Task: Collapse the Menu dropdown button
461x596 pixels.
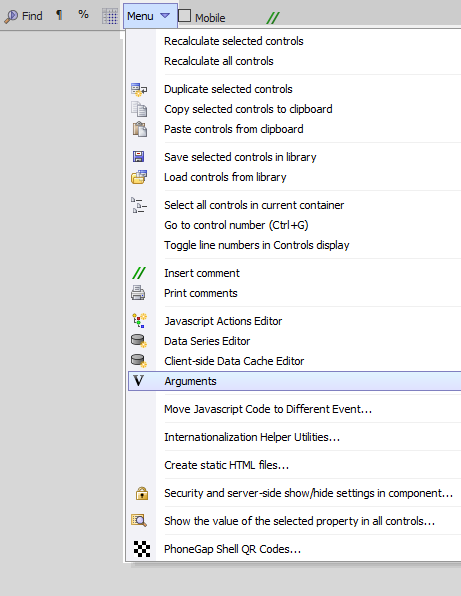Action: point(150,16)
